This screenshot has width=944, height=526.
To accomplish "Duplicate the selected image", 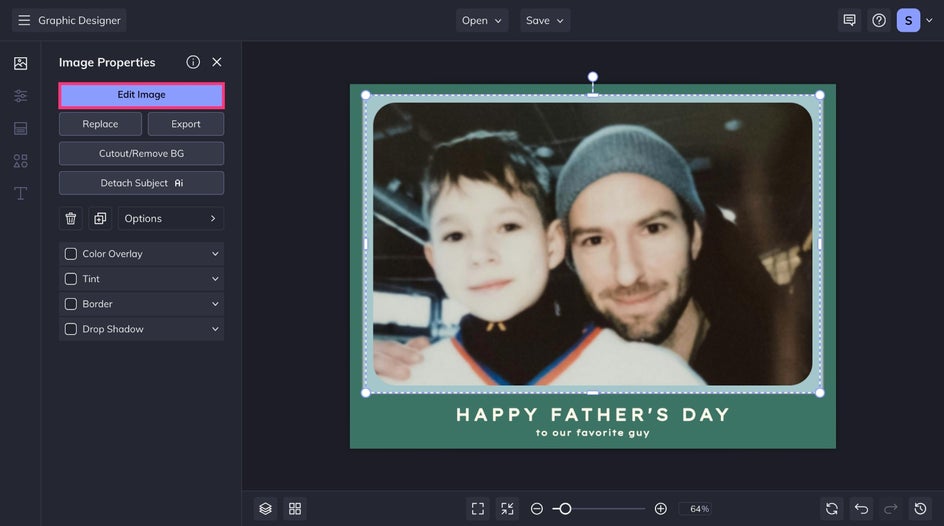I will 100,218.
